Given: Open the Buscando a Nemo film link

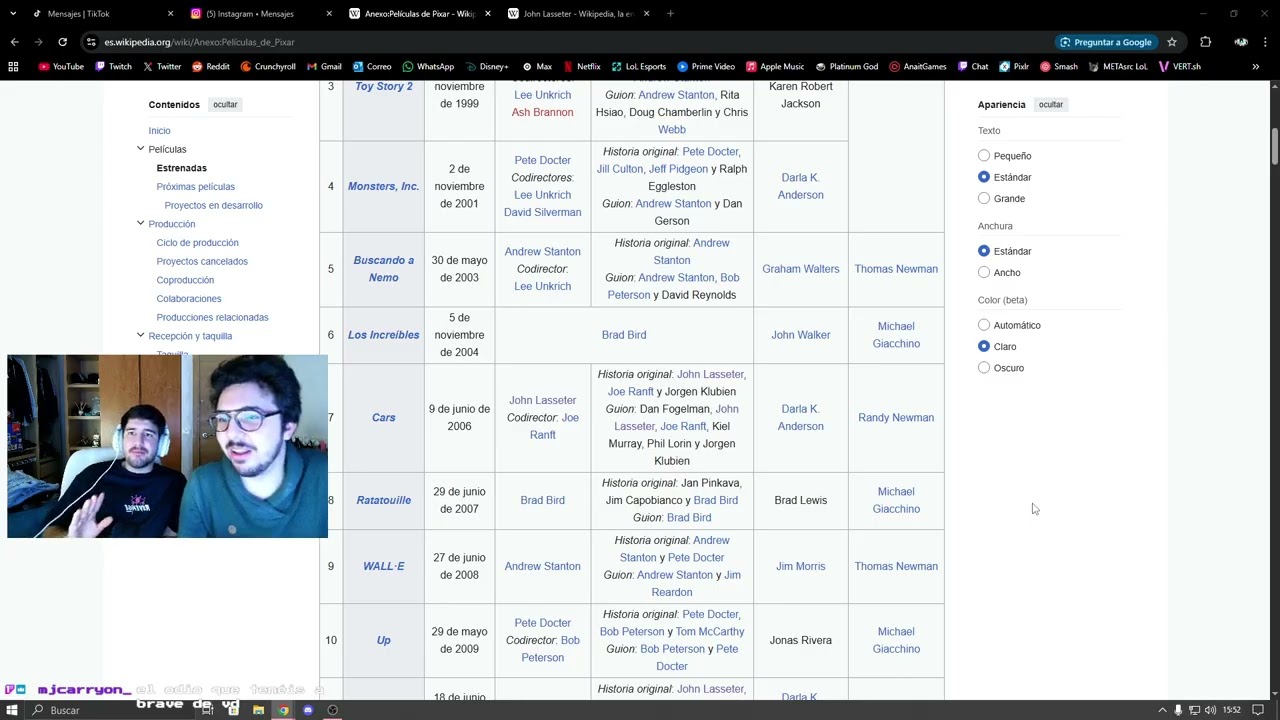Looking at the screenshot, I should point(383,269).
